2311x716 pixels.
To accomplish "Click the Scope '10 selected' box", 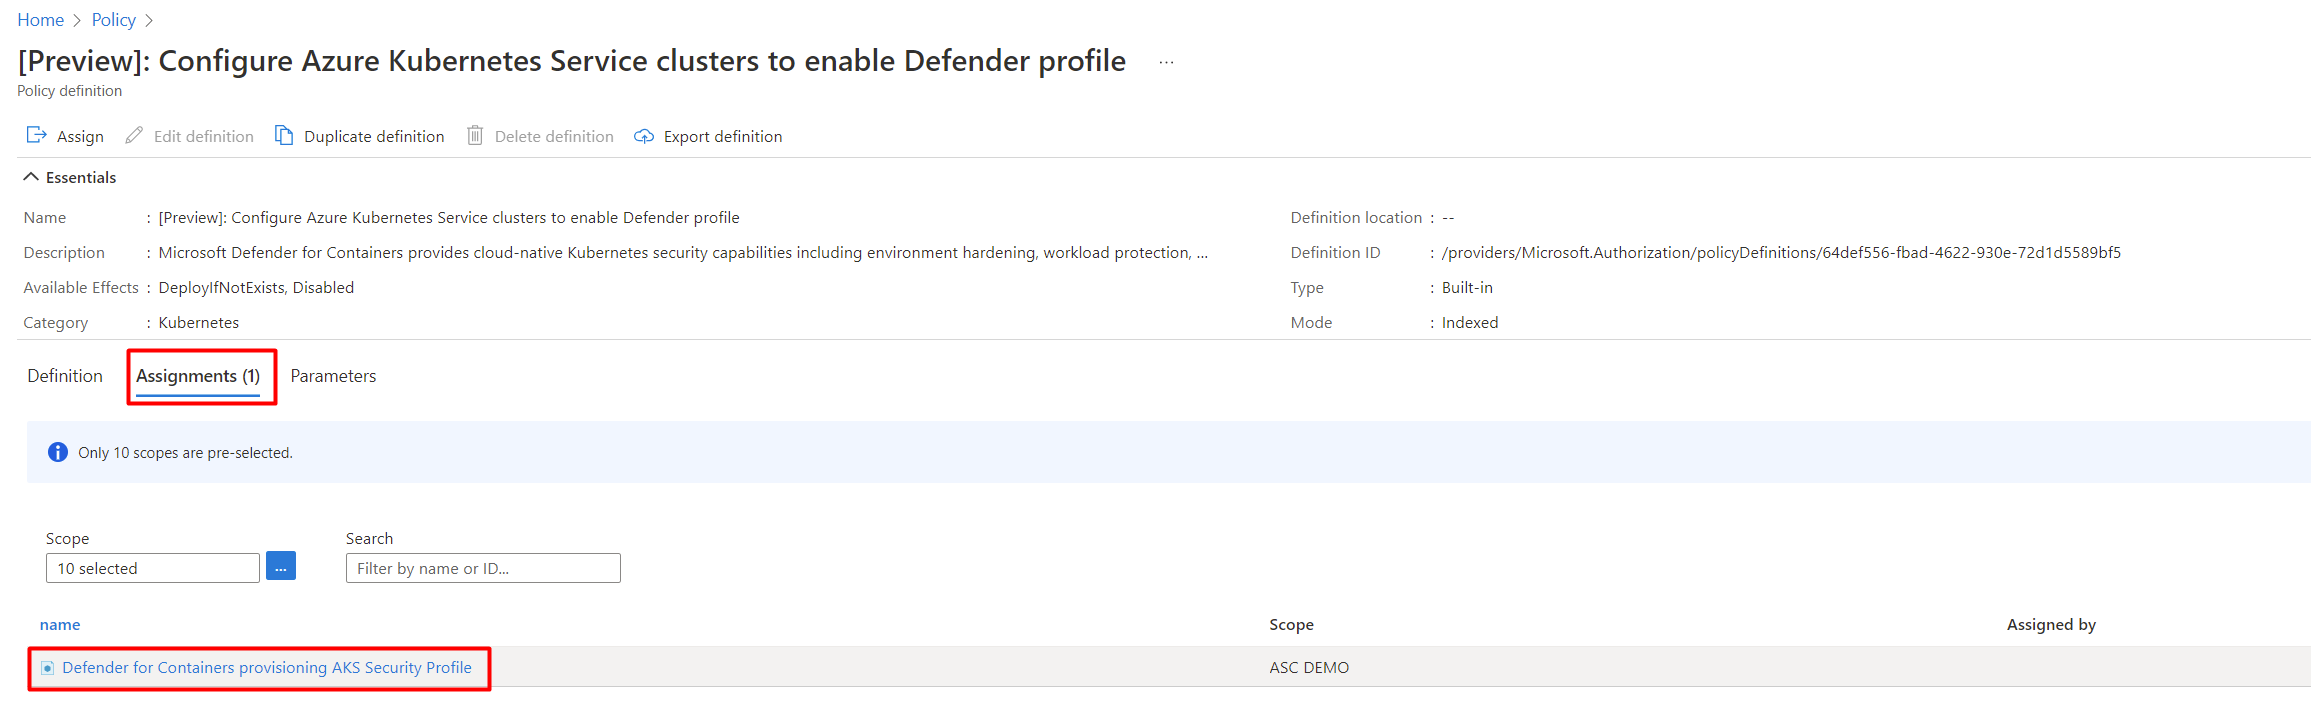I will 152,568.
